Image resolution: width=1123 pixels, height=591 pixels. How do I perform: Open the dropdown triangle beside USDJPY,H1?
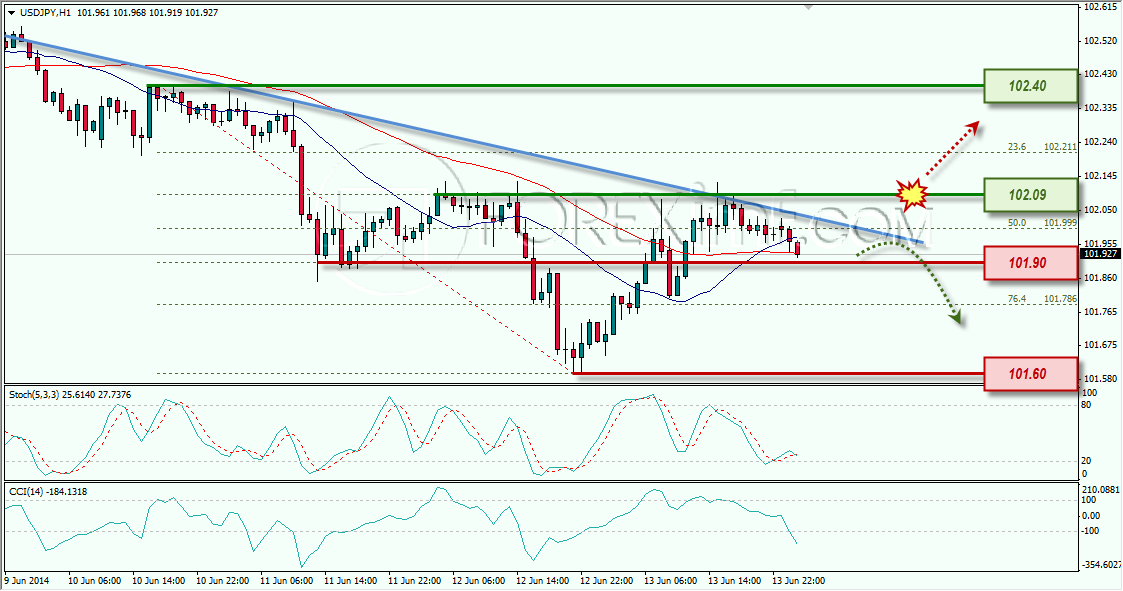click(11, 13)
